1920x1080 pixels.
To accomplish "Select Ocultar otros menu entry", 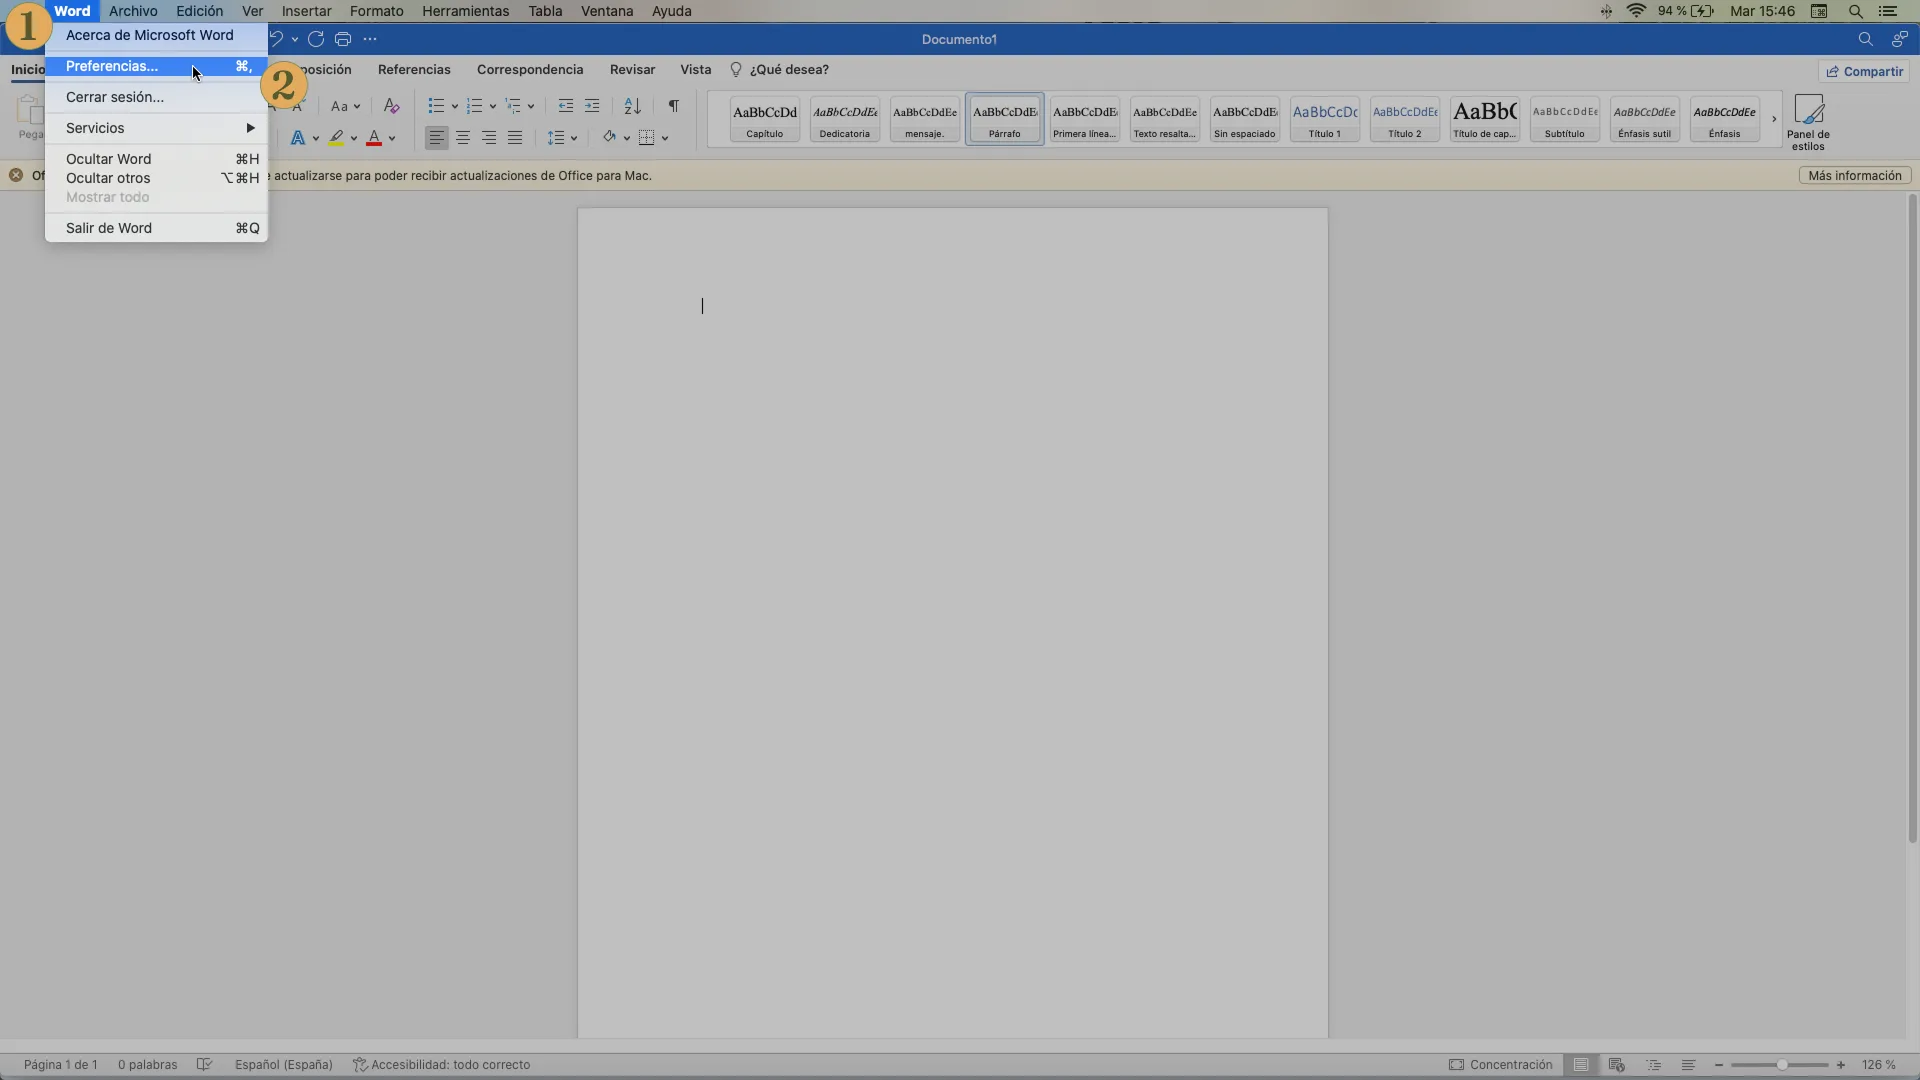I will pos(156,178).
